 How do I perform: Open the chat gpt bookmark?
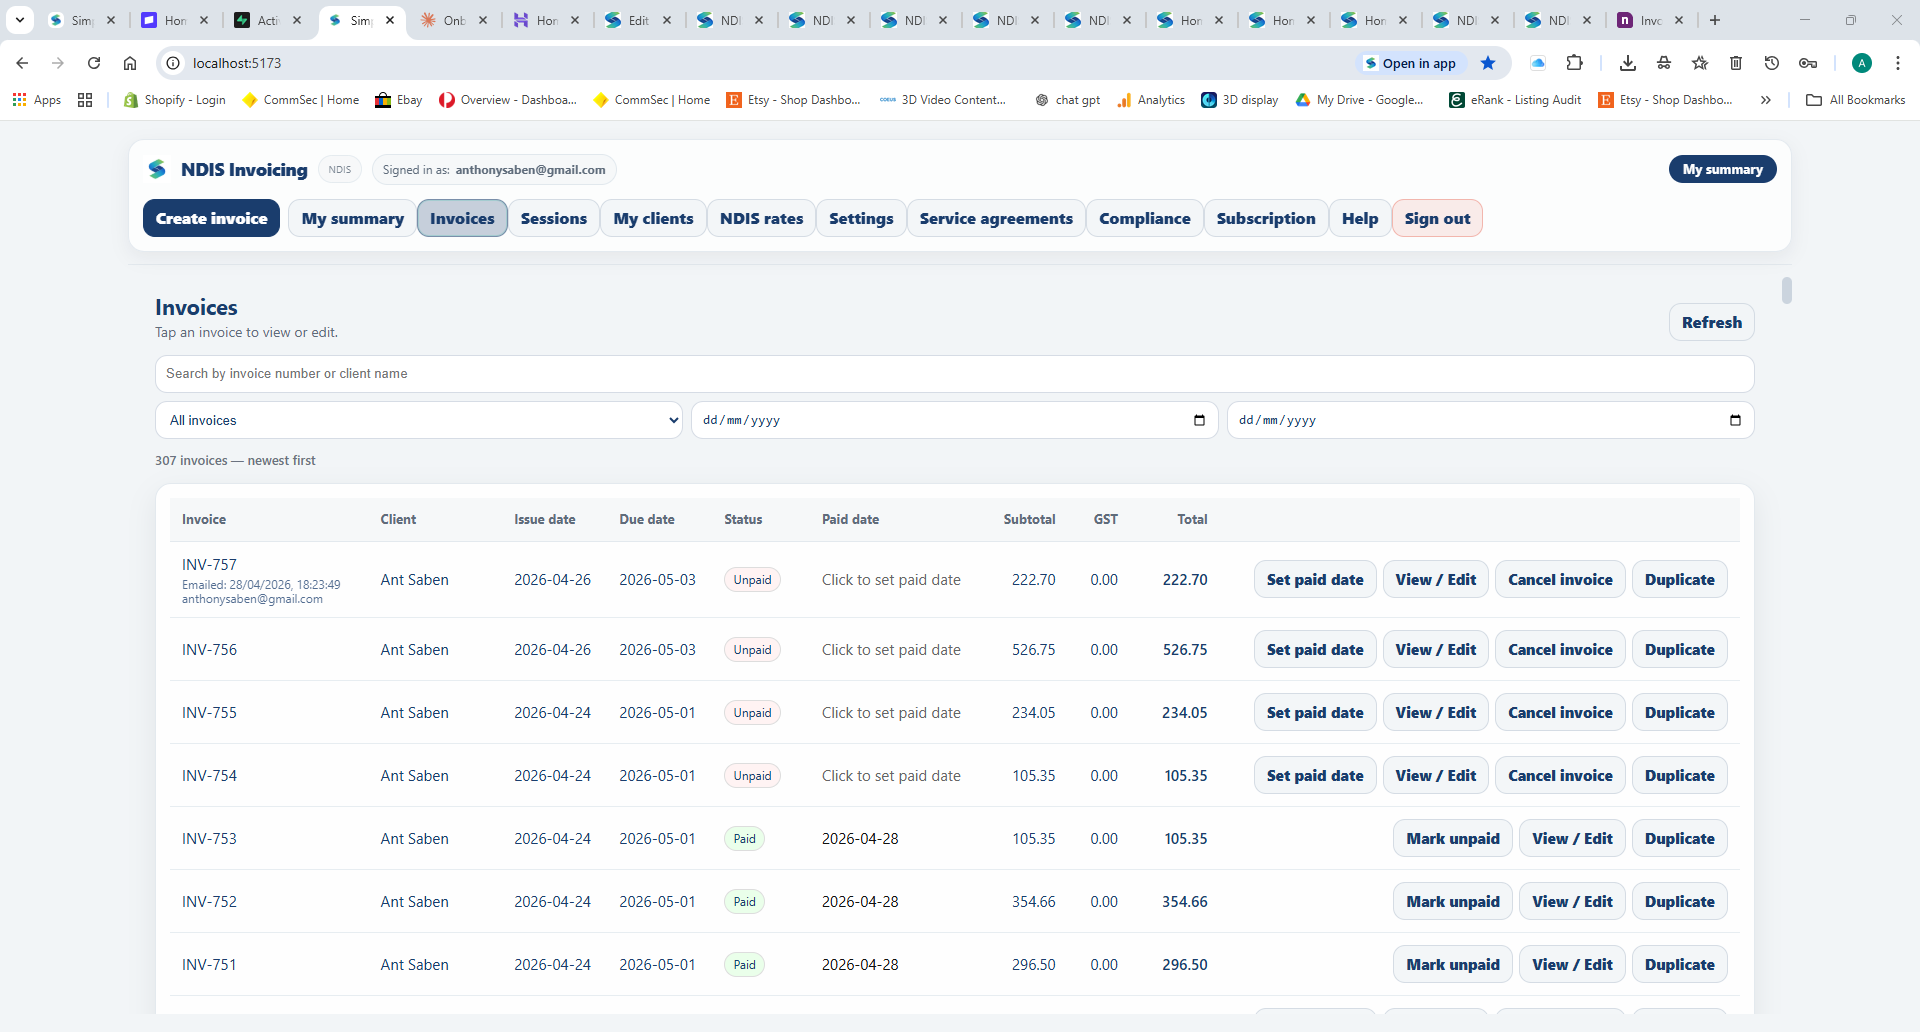tap(1068, 100)
